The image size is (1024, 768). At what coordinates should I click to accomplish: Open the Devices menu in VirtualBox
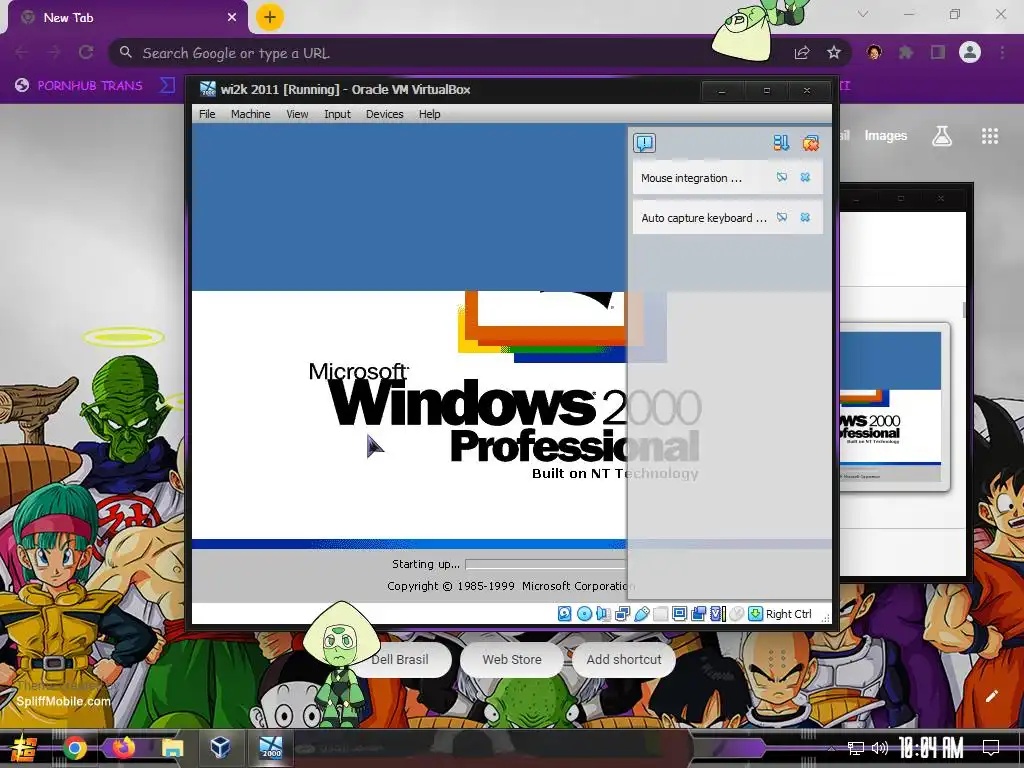385,114
